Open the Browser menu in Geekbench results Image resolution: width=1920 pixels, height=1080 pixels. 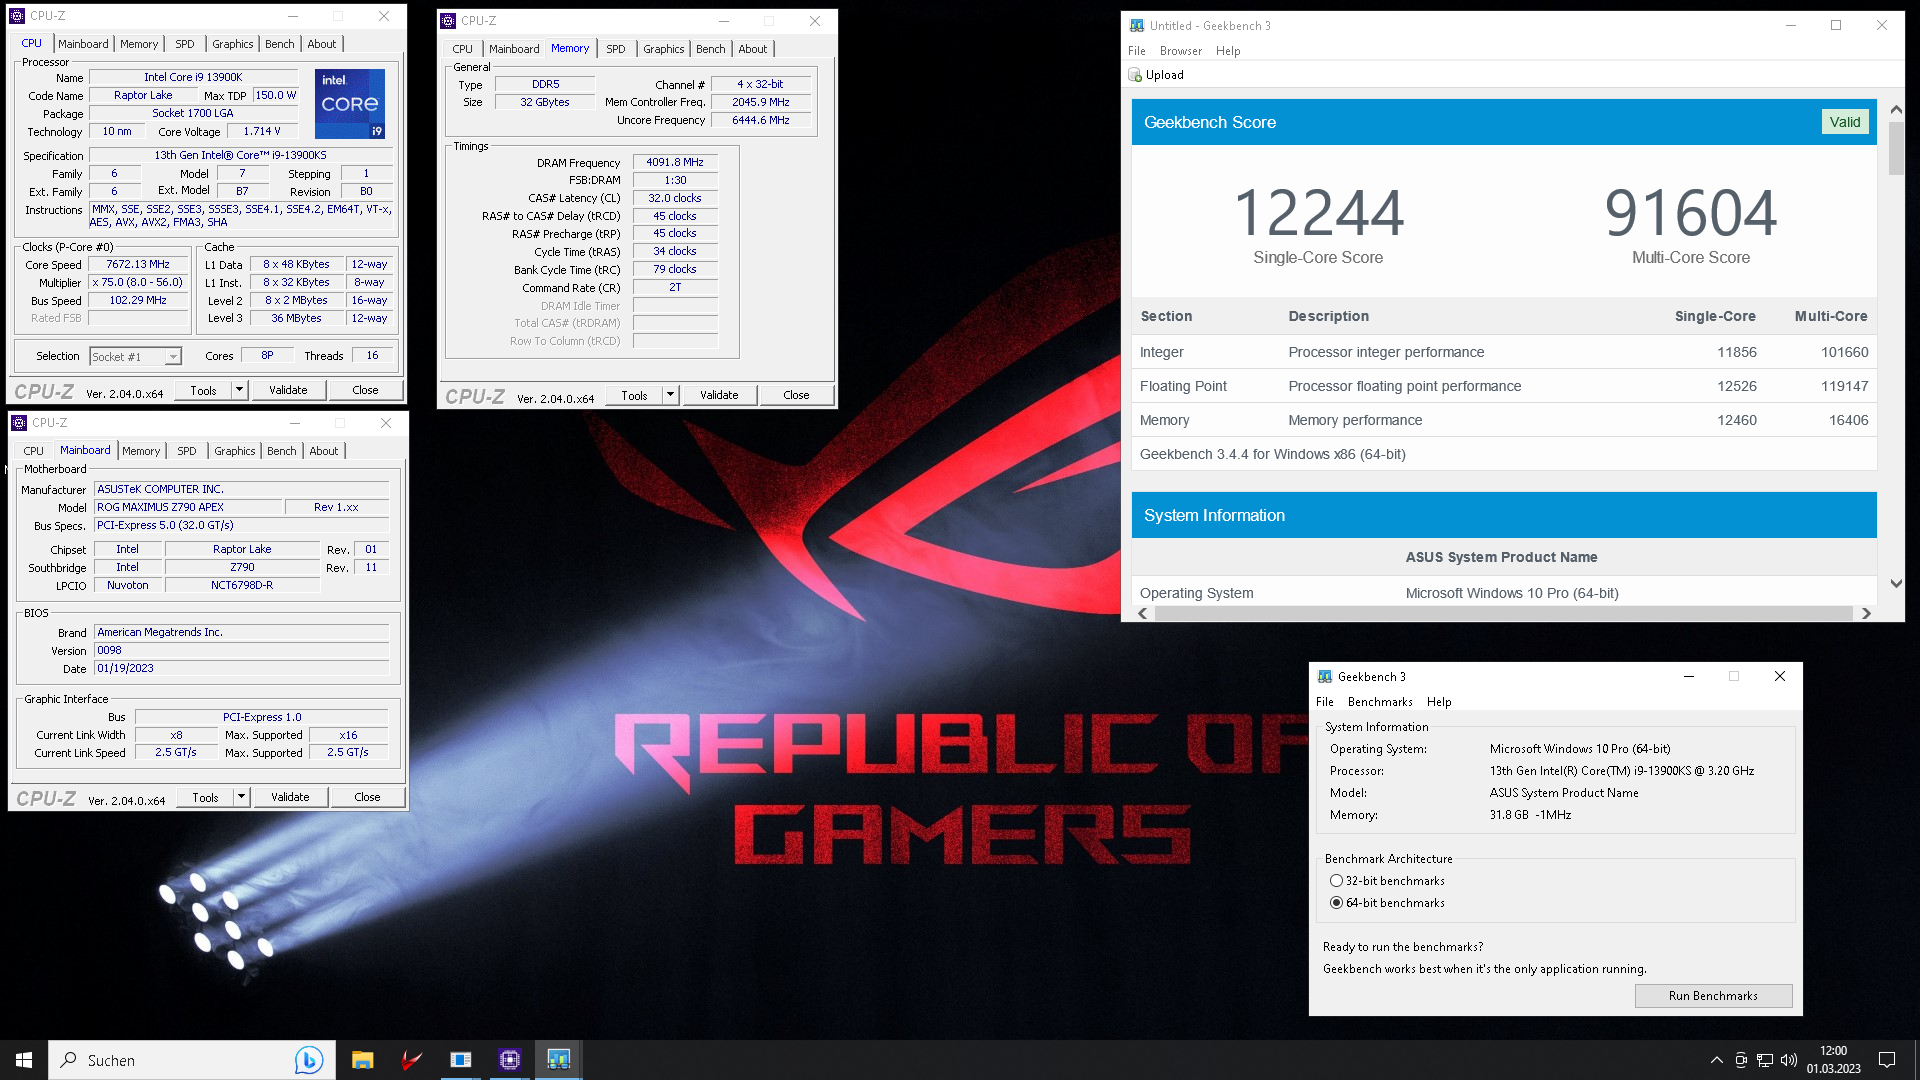1181,51
